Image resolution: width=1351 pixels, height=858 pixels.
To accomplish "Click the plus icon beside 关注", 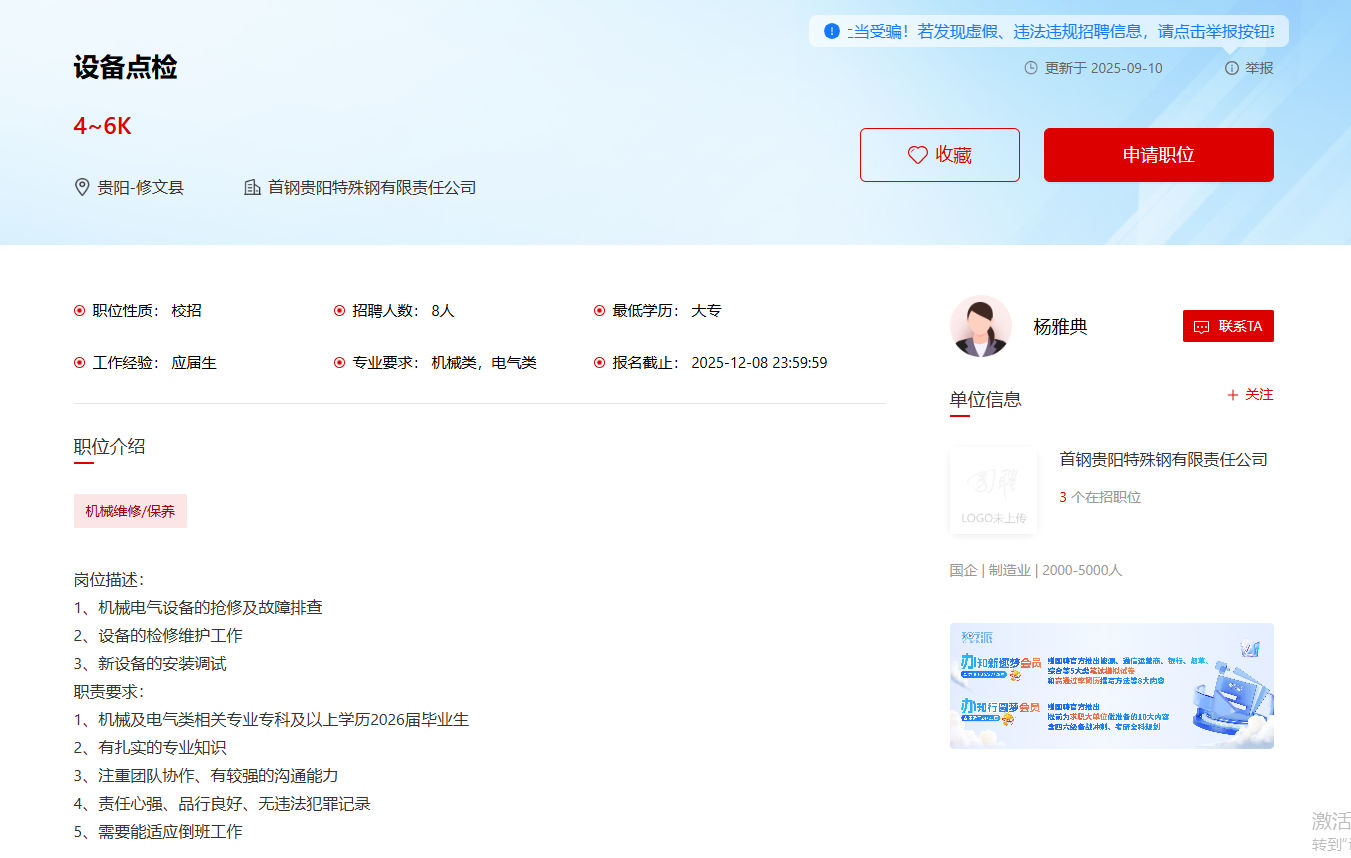I will (1233, 395).
